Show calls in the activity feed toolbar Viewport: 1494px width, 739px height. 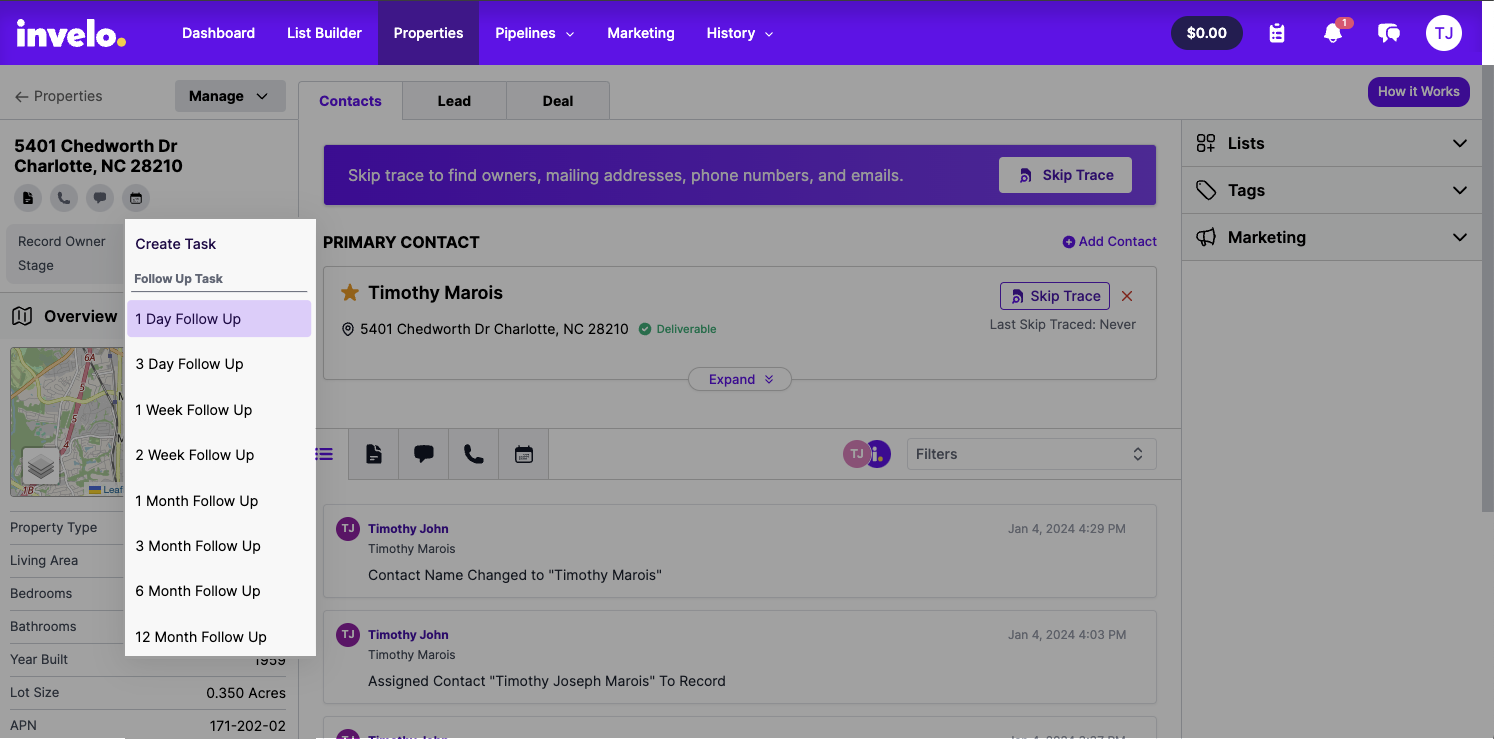474,454
